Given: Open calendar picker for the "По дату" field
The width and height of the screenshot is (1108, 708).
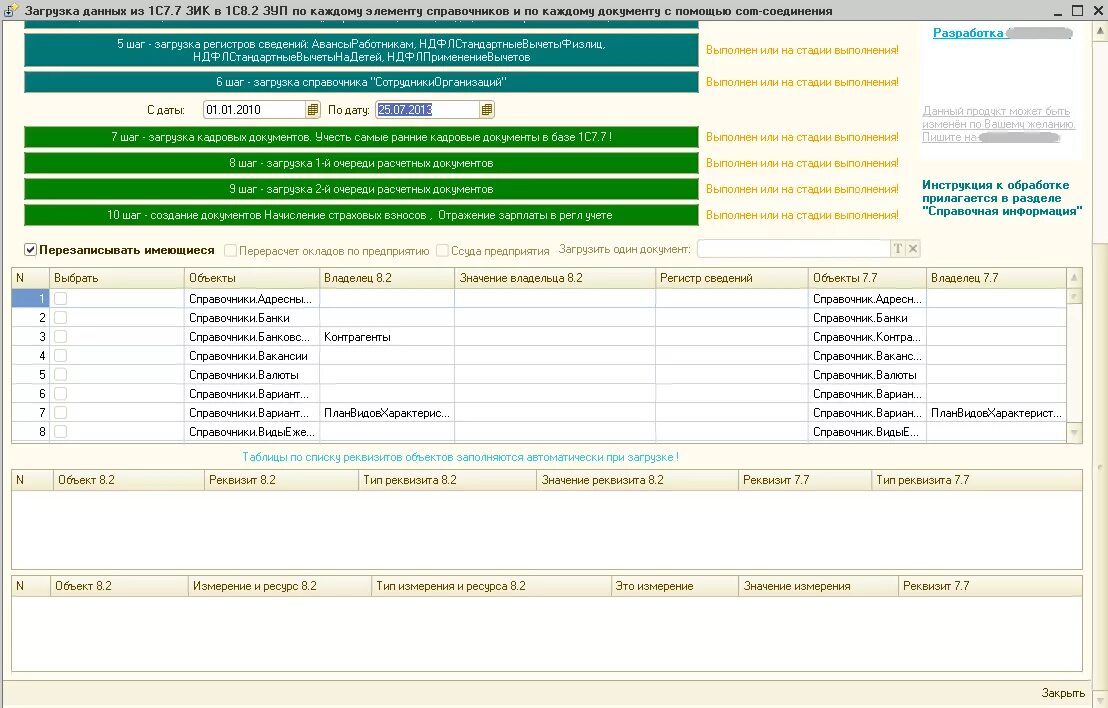Looking at the screenshot, I should pos(486,110).
